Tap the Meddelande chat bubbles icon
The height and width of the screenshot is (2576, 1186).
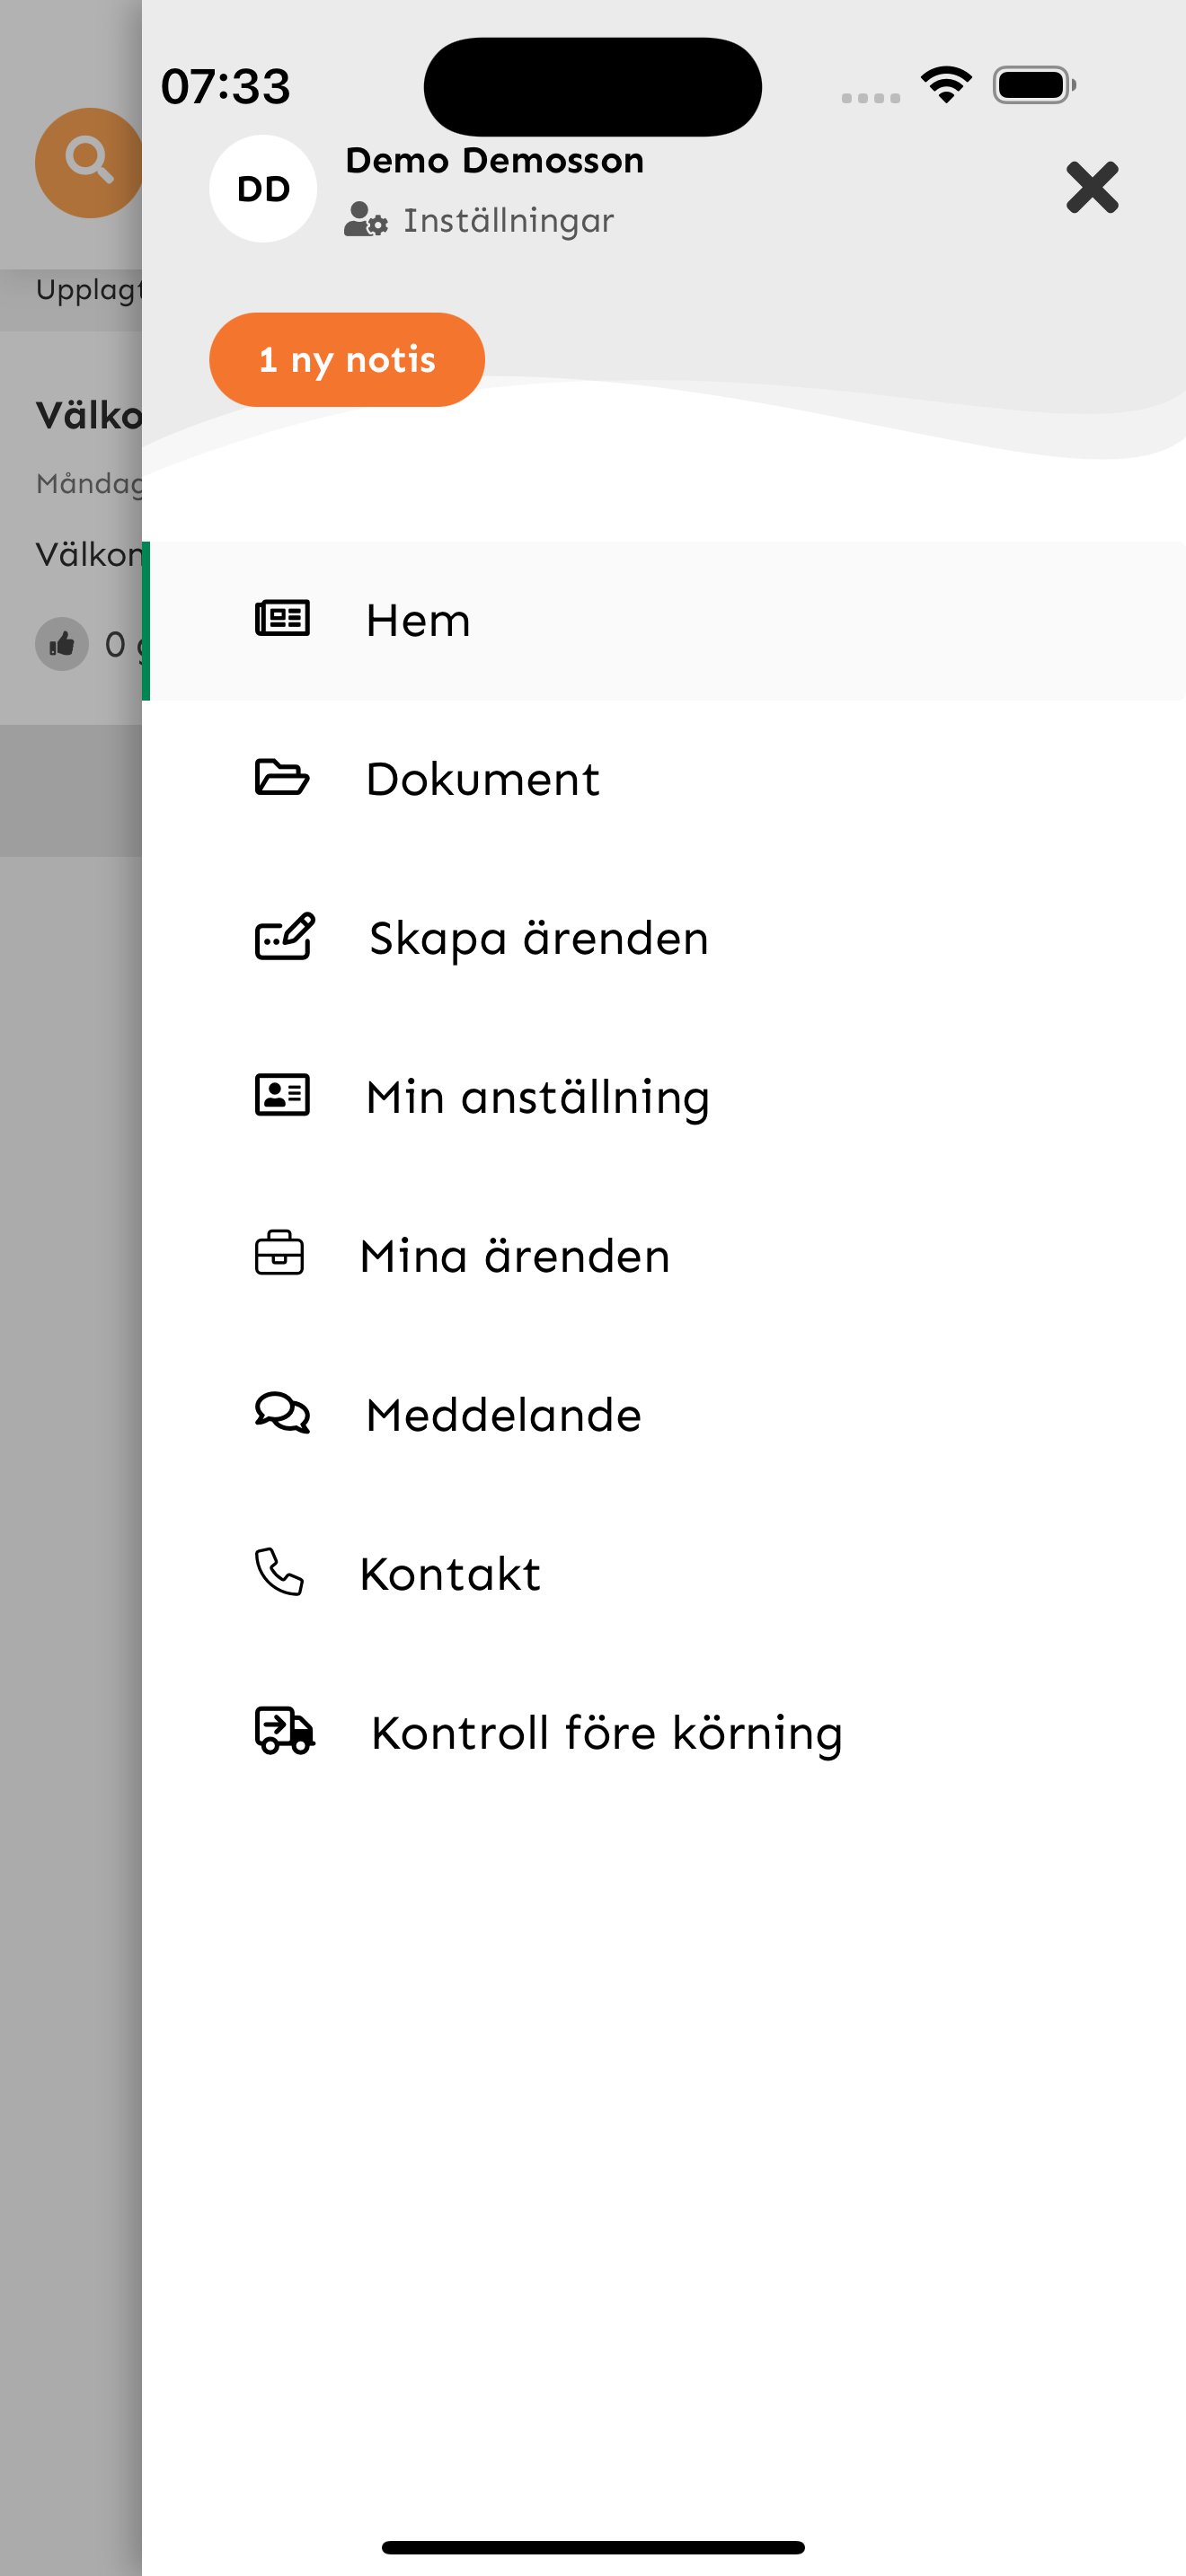click(282, 1414)
